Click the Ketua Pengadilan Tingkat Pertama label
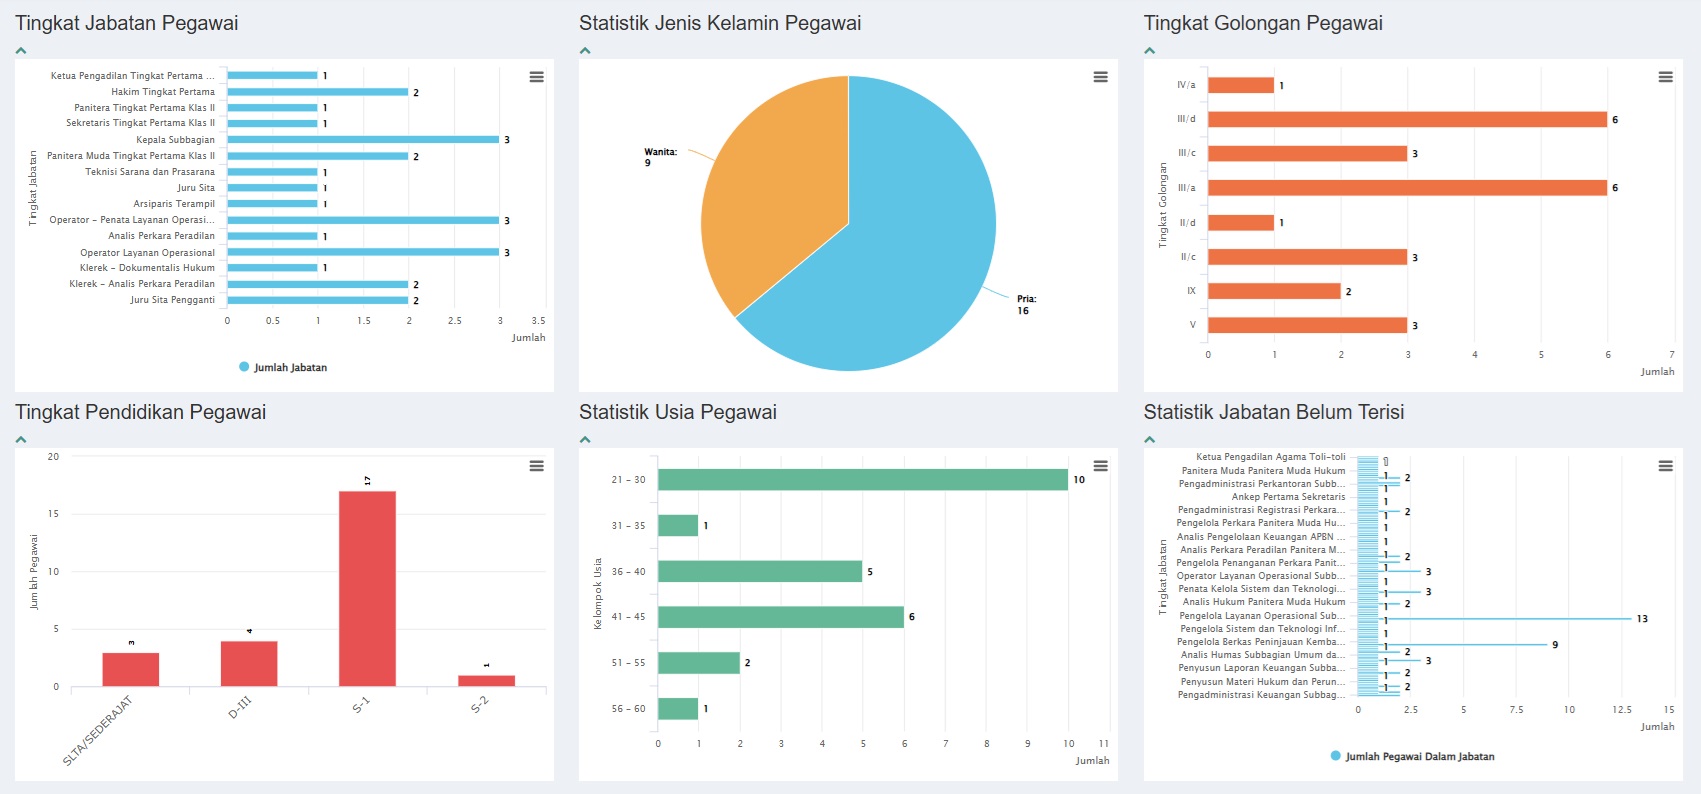 pyautogui.click(x=133, y=76)
